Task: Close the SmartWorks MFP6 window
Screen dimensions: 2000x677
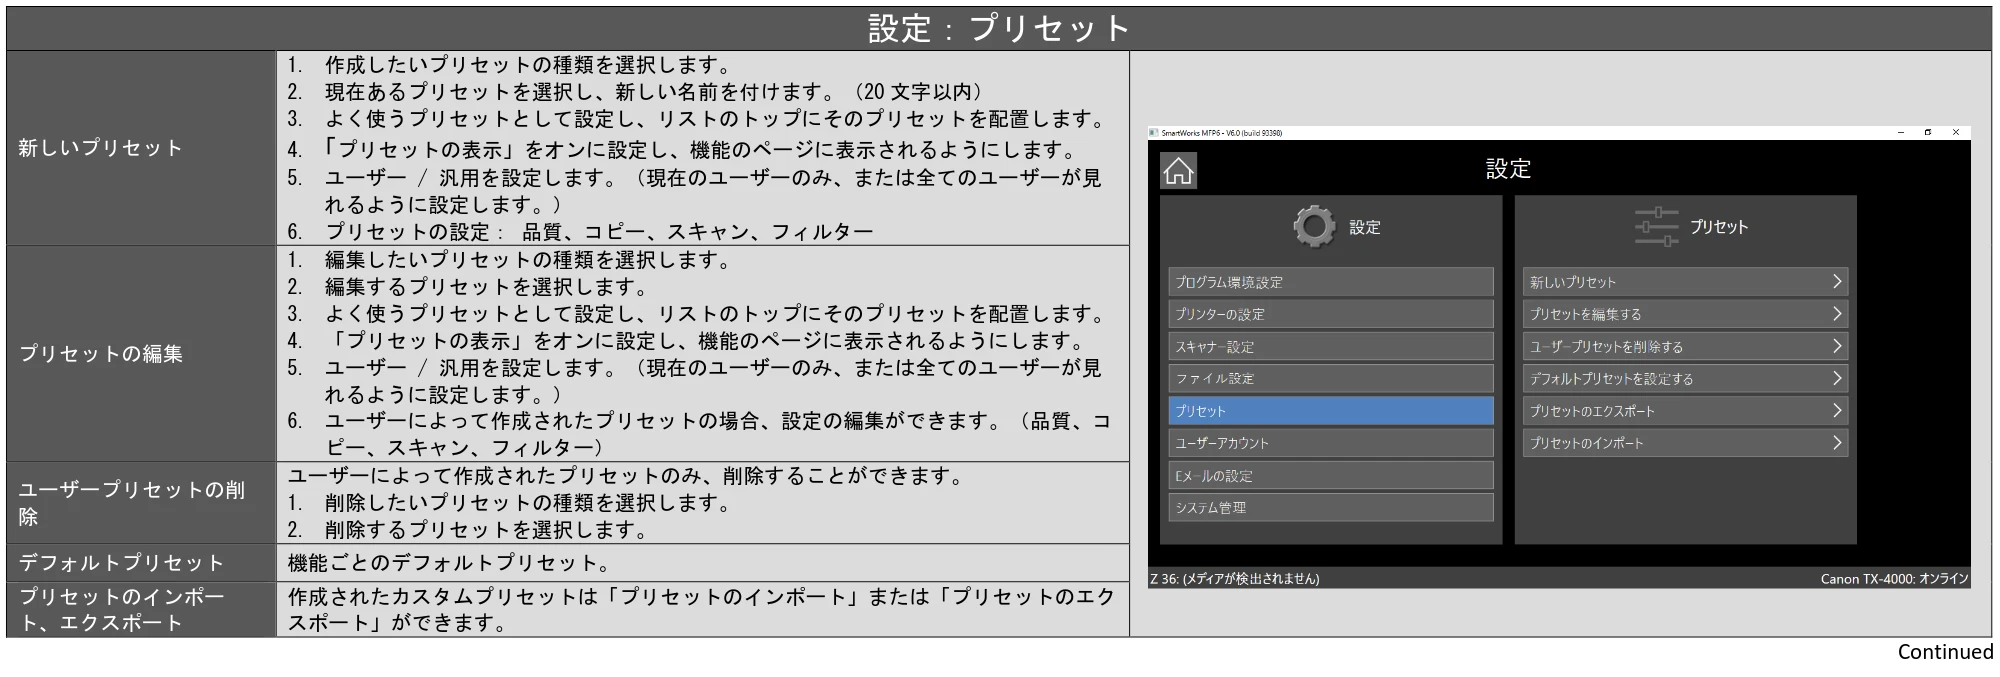Action: click(1956, 132)
